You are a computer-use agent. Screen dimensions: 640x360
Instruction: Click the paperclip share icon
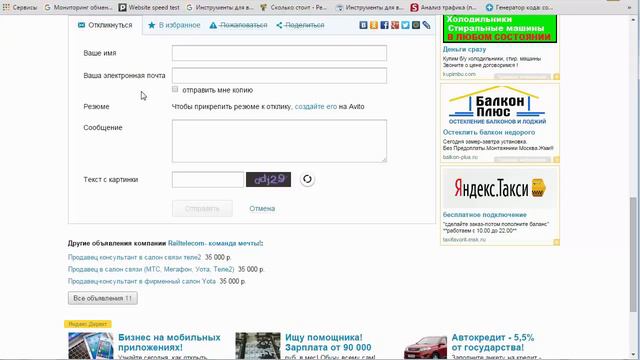[x=427, y=25]
